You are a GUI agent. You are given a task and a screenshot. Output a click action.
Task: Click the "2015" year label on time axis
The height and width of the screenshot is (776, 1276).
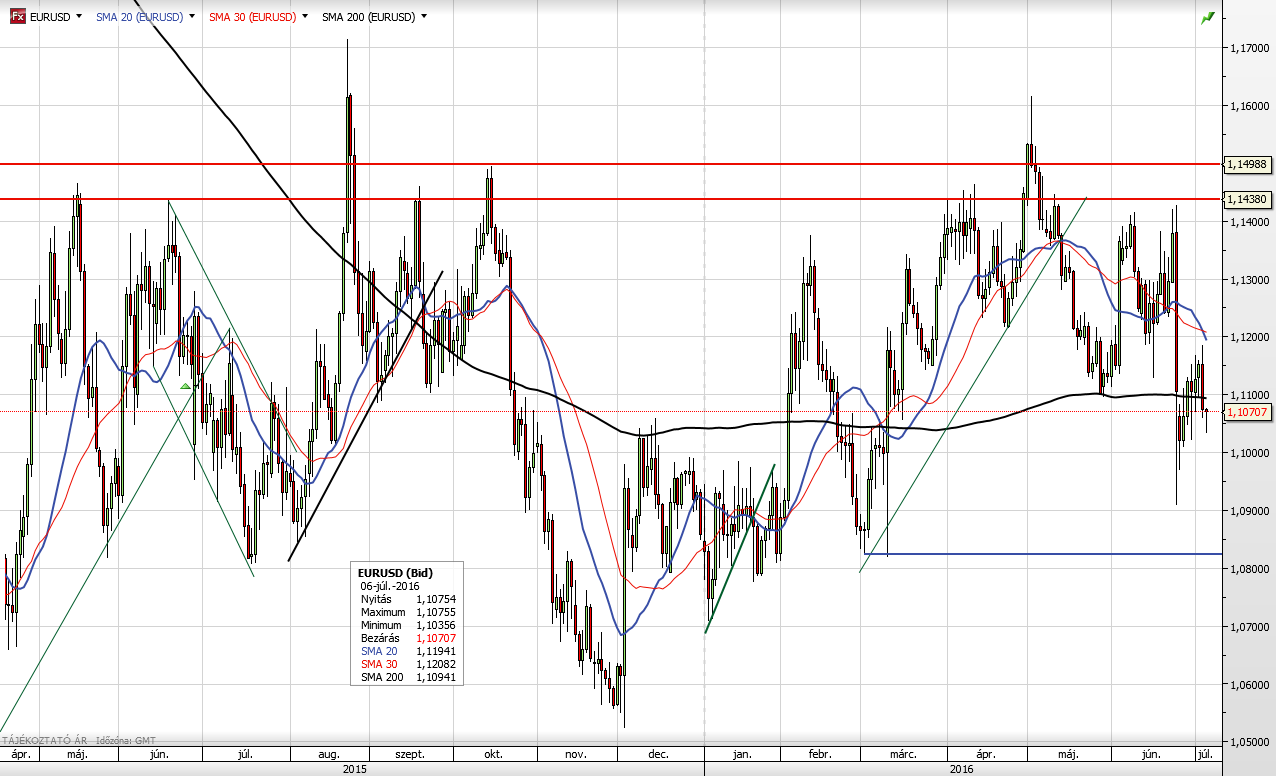click(354, 769)
